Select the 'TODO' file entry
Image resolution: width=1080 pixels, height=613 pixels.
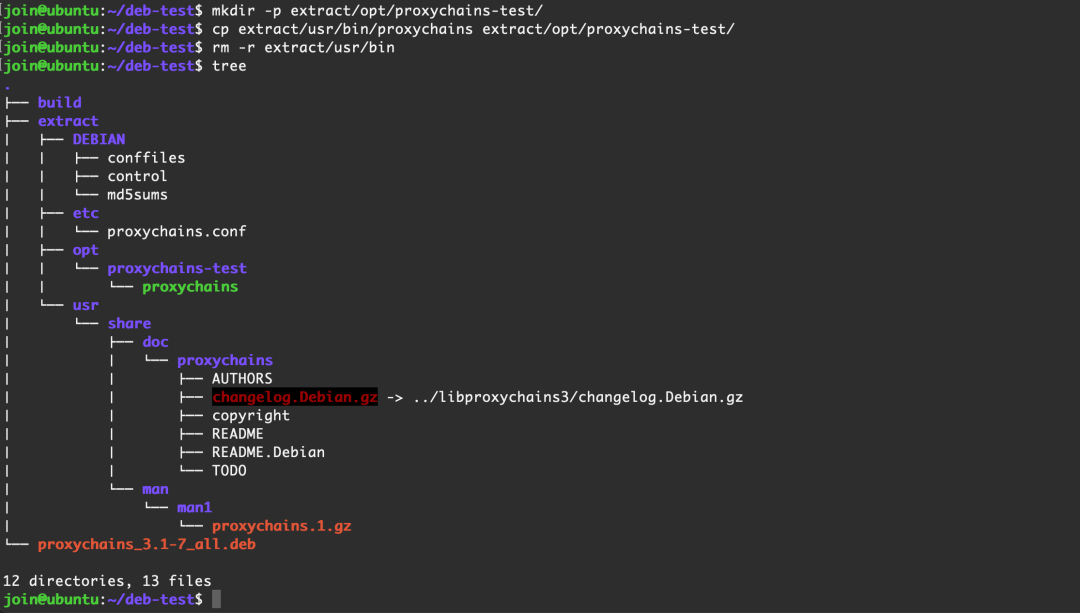229,470
